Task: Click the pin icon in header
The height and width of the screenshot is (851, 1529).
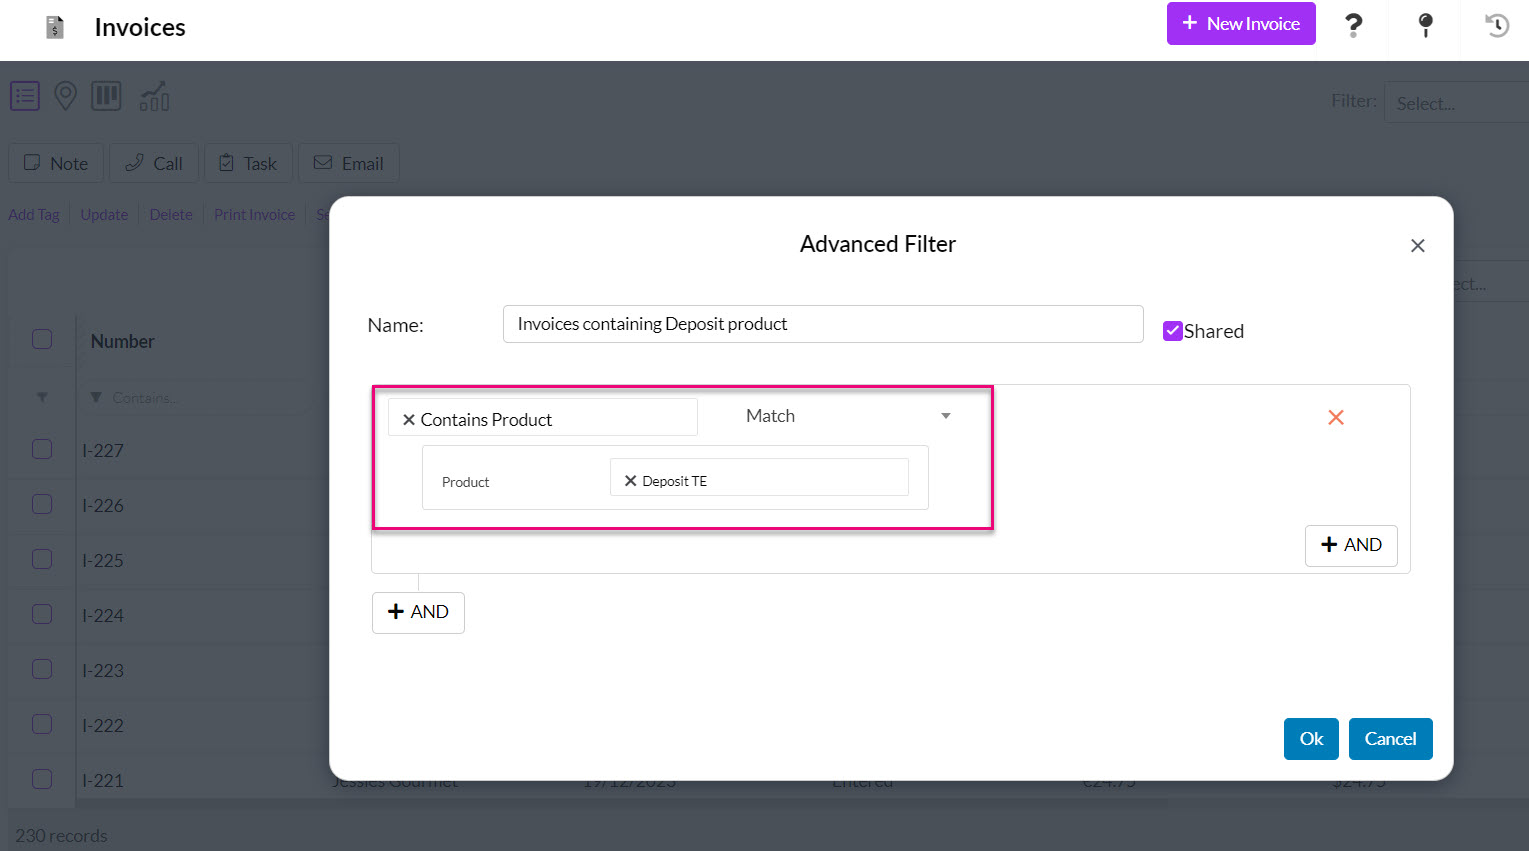Action: click(x=1426, y=25)
